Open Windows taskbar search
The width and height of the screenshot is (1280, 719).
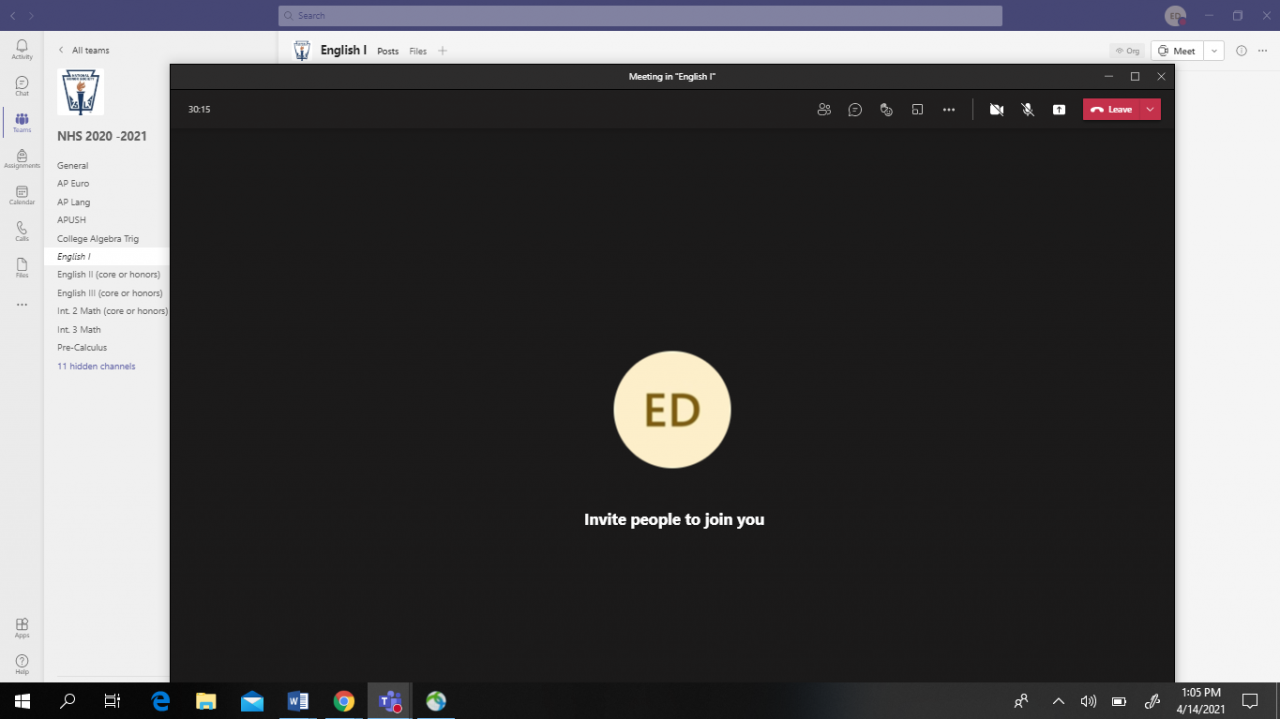point(67,701)
